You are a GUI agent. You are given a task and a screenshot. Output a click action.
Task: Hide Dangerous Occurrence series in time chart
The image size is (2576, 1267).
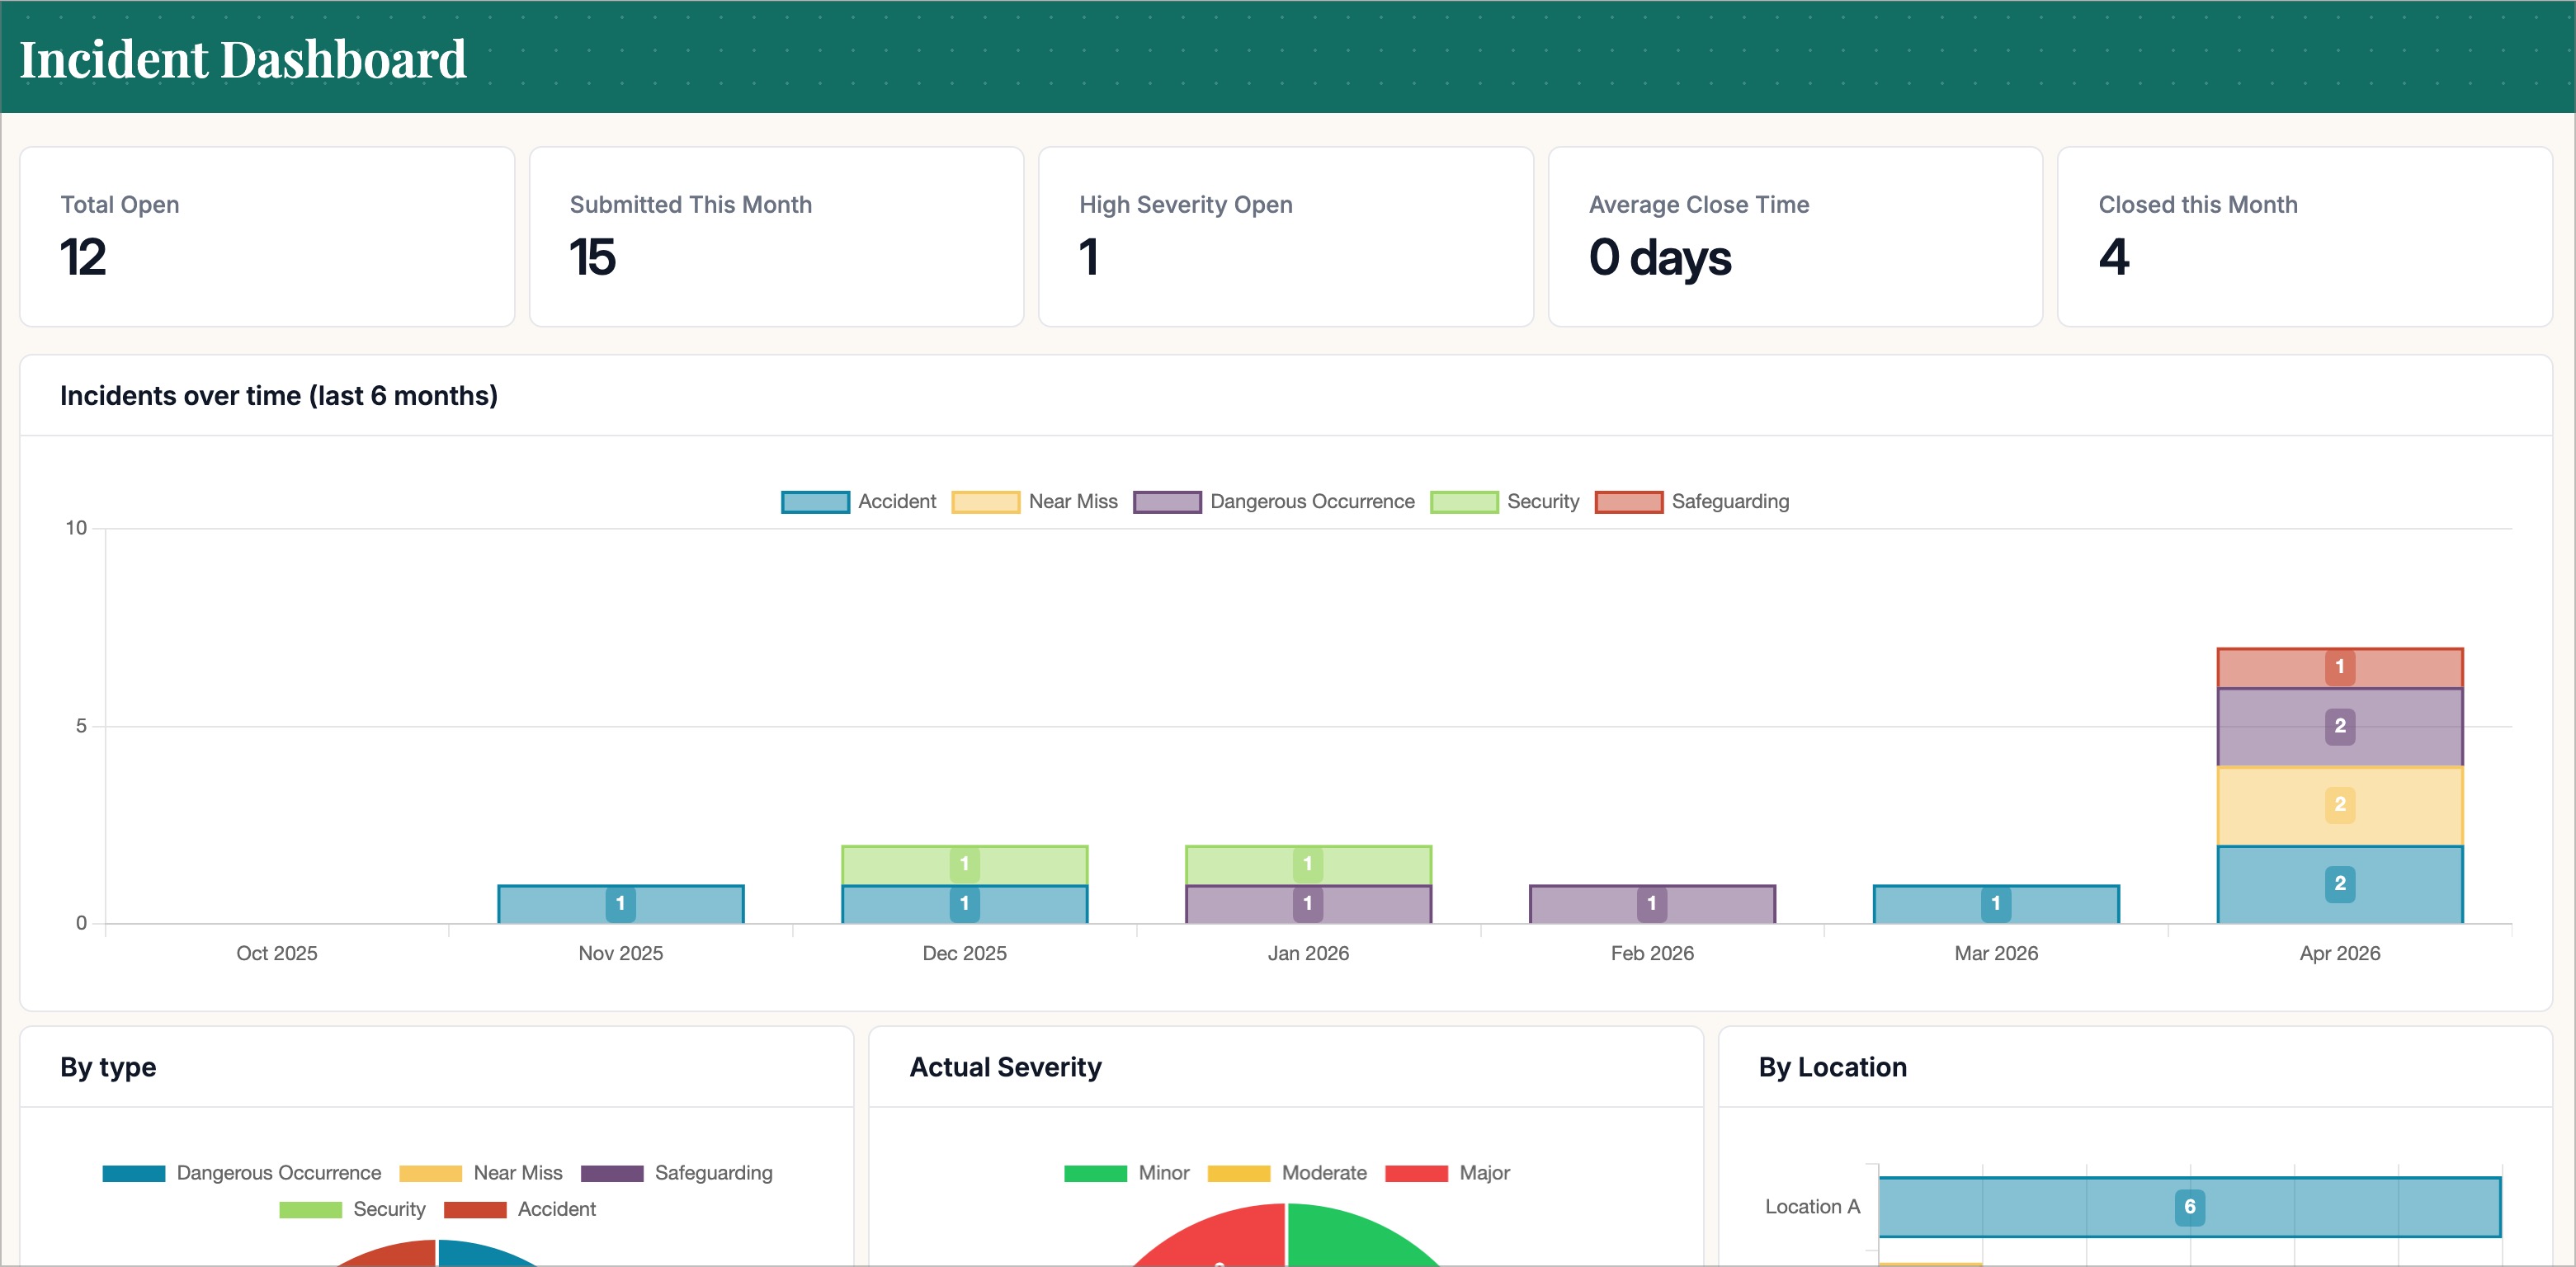click(x=1273, y=501)
